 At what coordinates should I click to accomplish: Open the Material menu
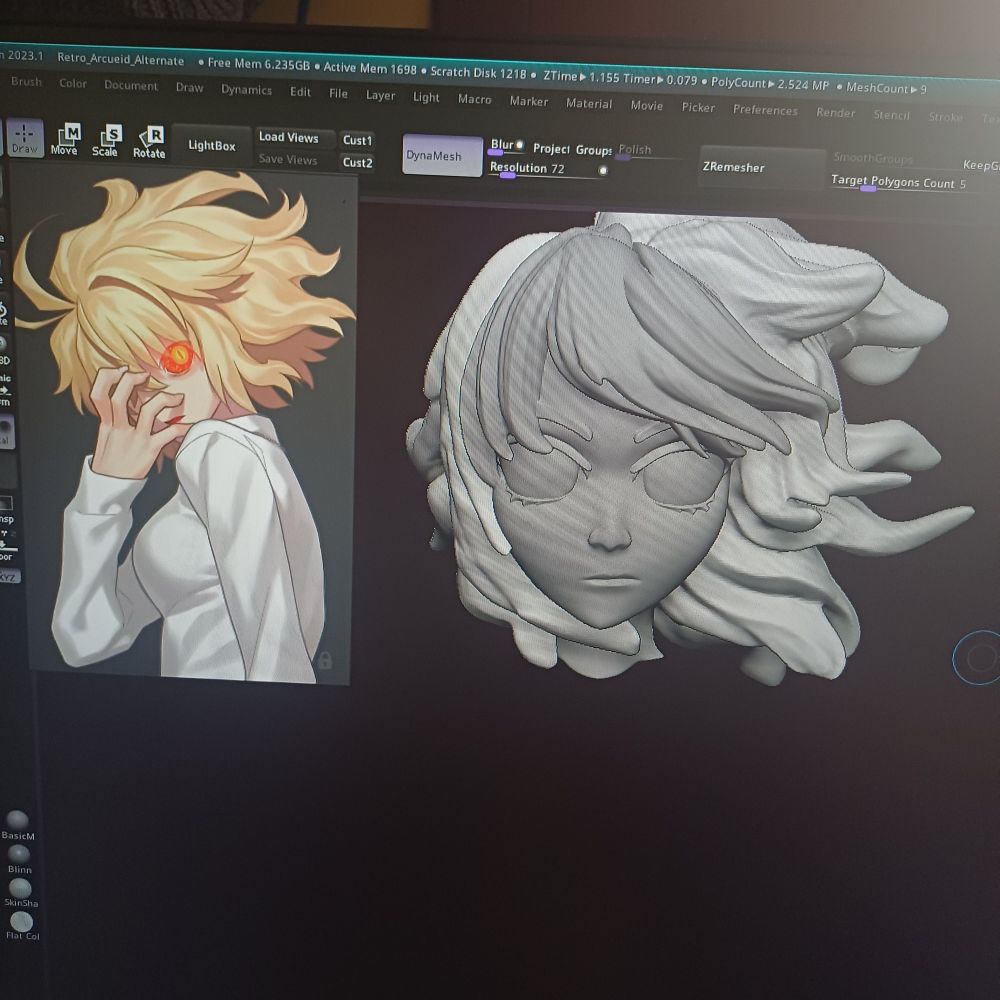point(589,104)
